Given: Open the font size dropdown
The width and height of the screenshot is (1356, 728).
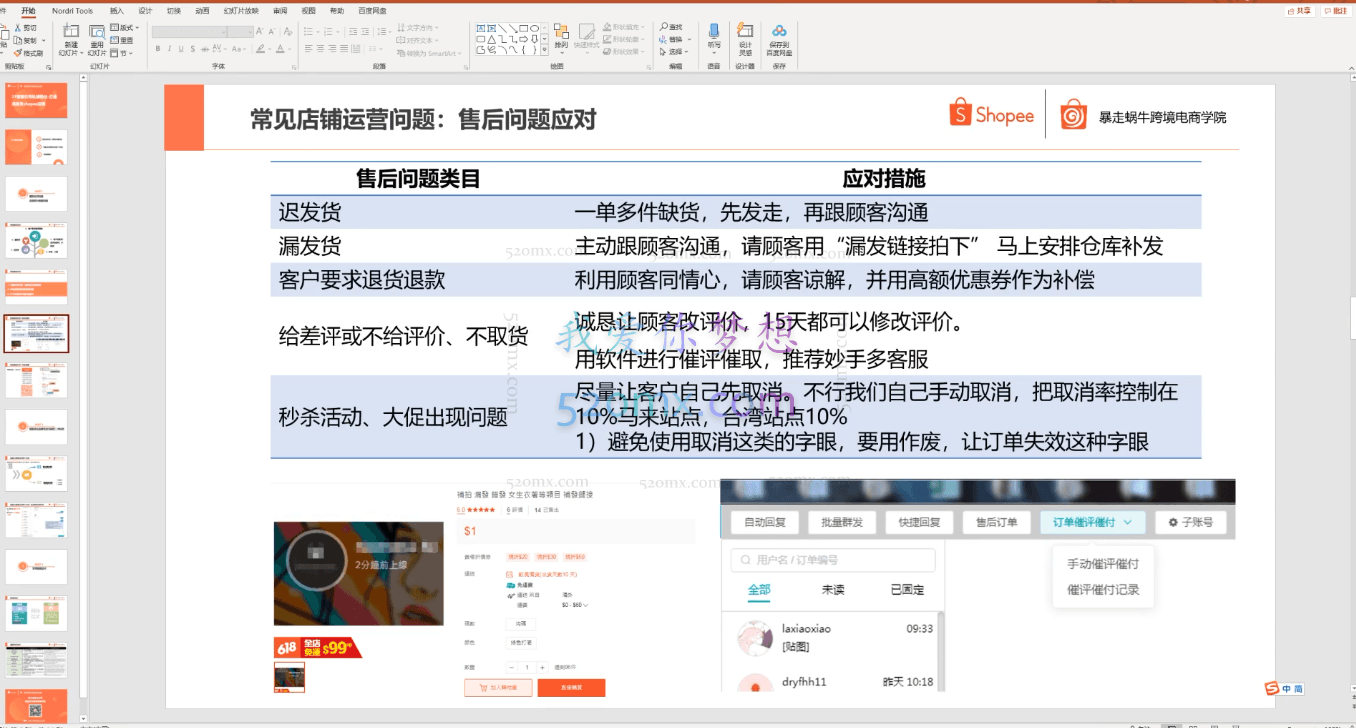Looking at the screenshot, I should click(250, 30).
